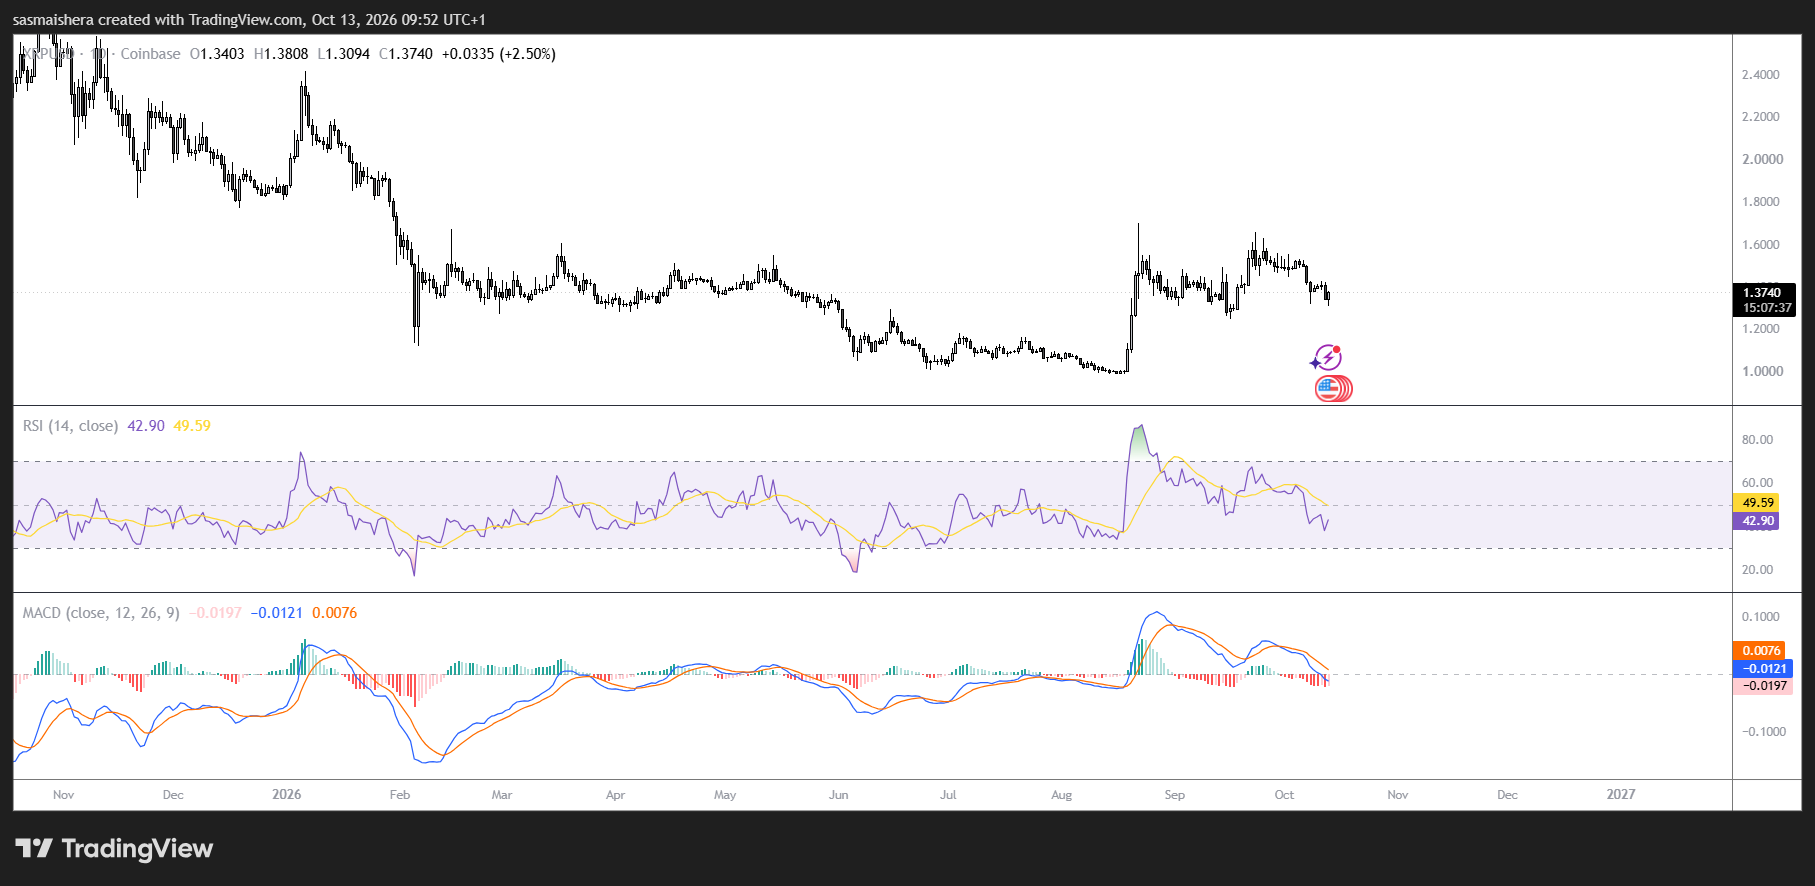Select the 'RSI (14, close)' indicator label
Image resolution: width=1815 pixels, height=886 pixels.
70,426
